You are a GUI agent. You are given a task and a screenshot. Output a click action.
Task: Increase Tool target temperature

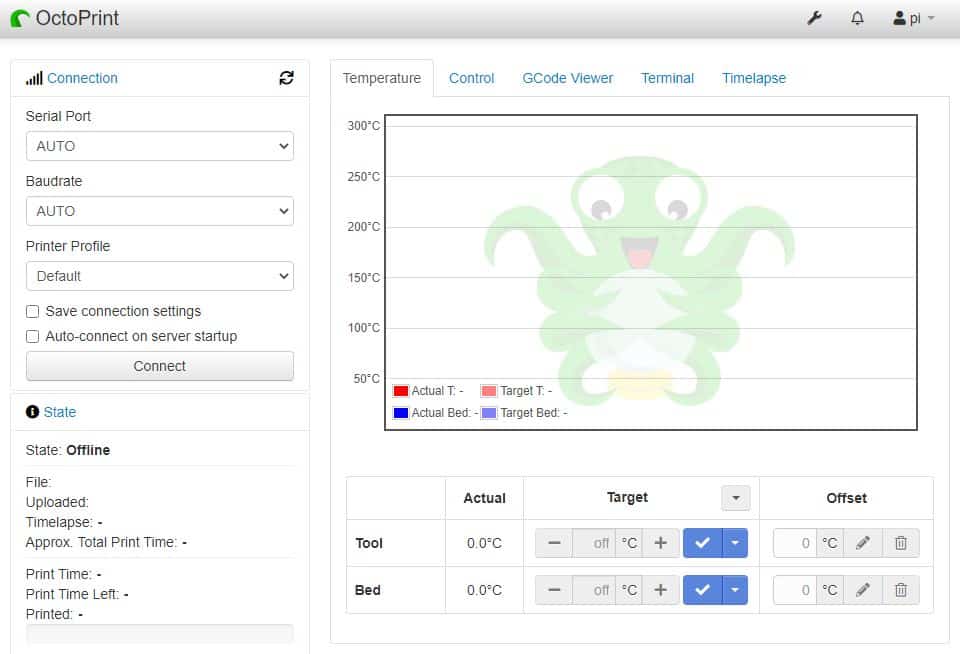click(x=661, y=543)
